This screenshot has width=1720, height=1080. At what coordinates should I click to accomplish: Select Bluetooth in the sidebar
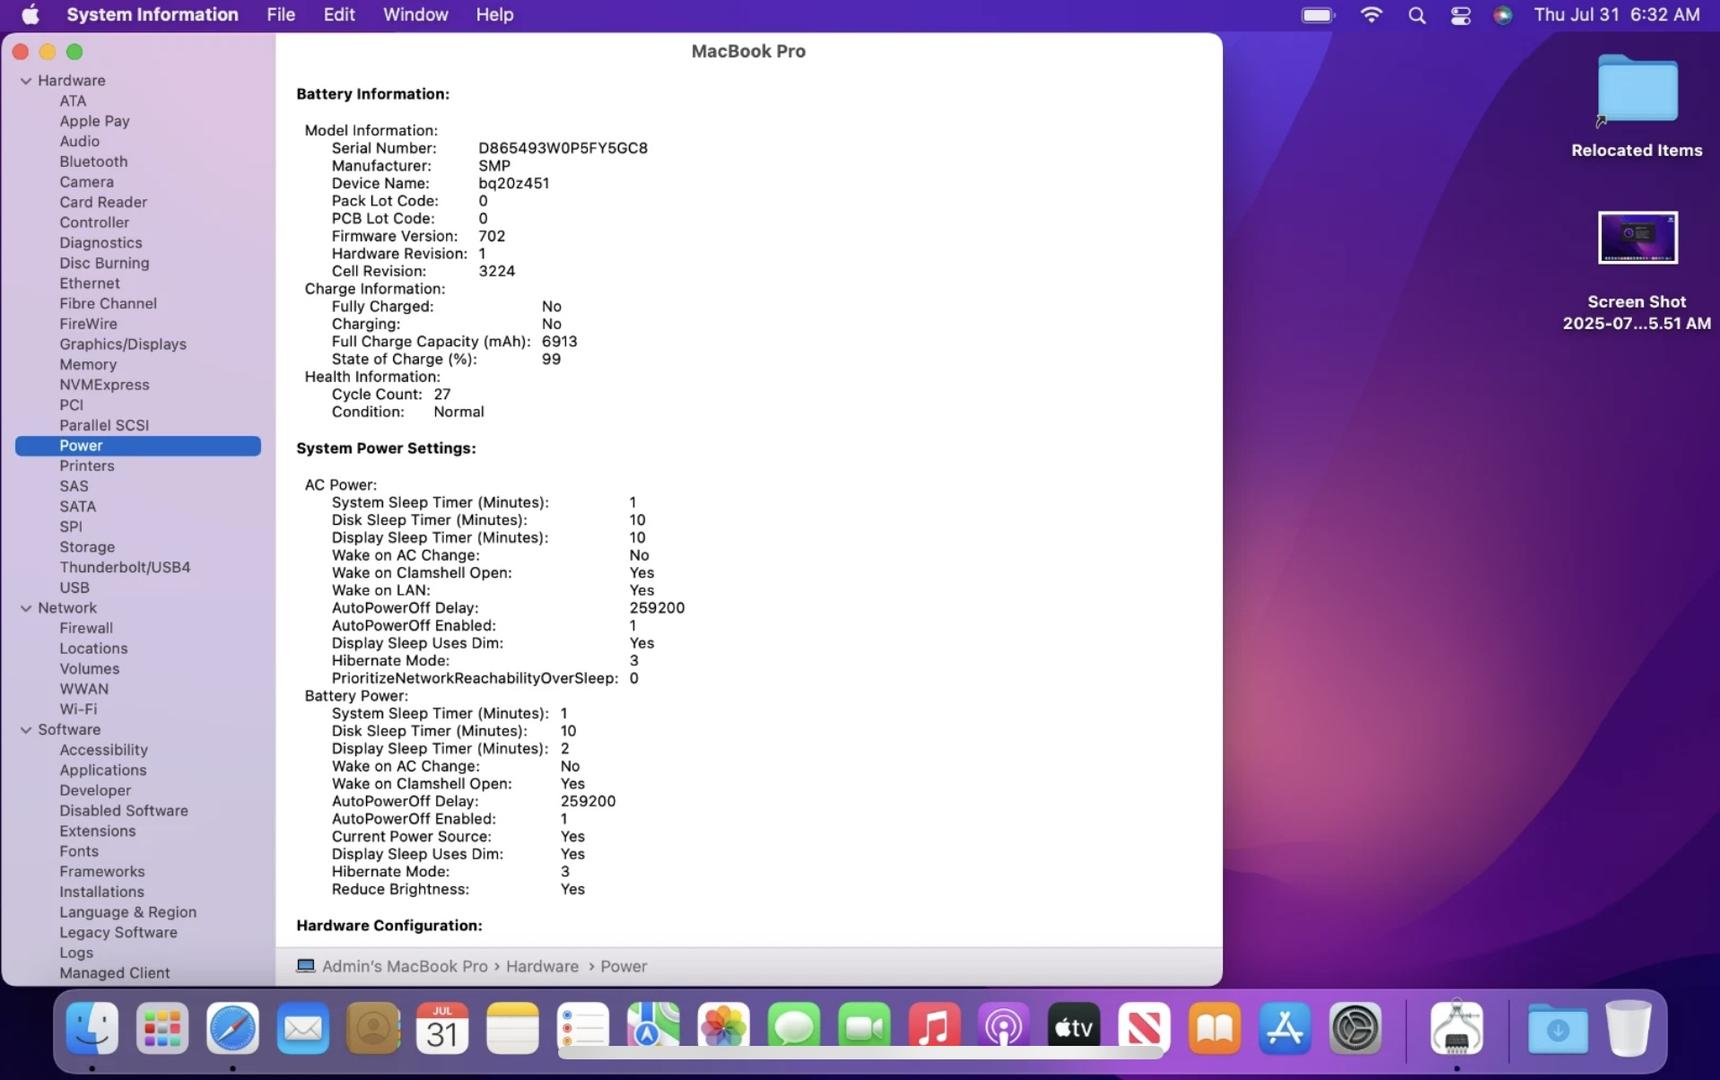[x=93, y=162]
